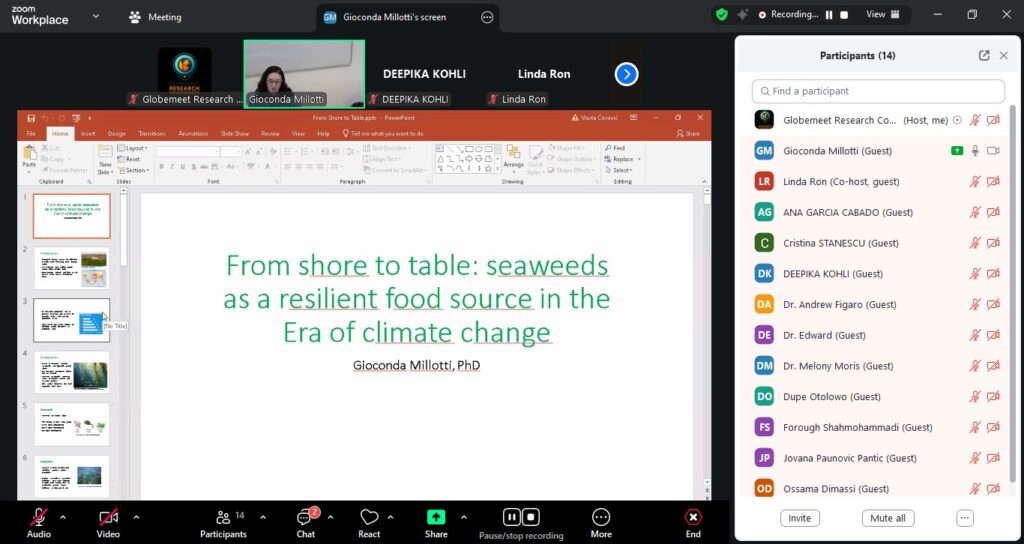Open the Chat icon with unread badge
This screenshot has height=544, width=1024.
tap(306, 517)
